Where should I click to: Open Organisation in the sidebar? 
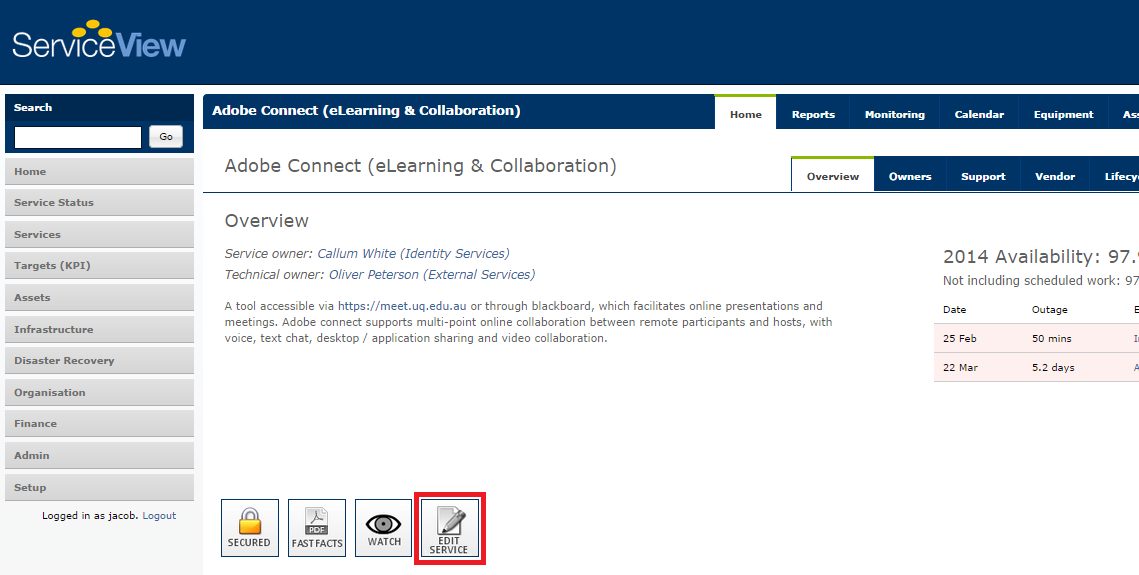click(100, 393)
